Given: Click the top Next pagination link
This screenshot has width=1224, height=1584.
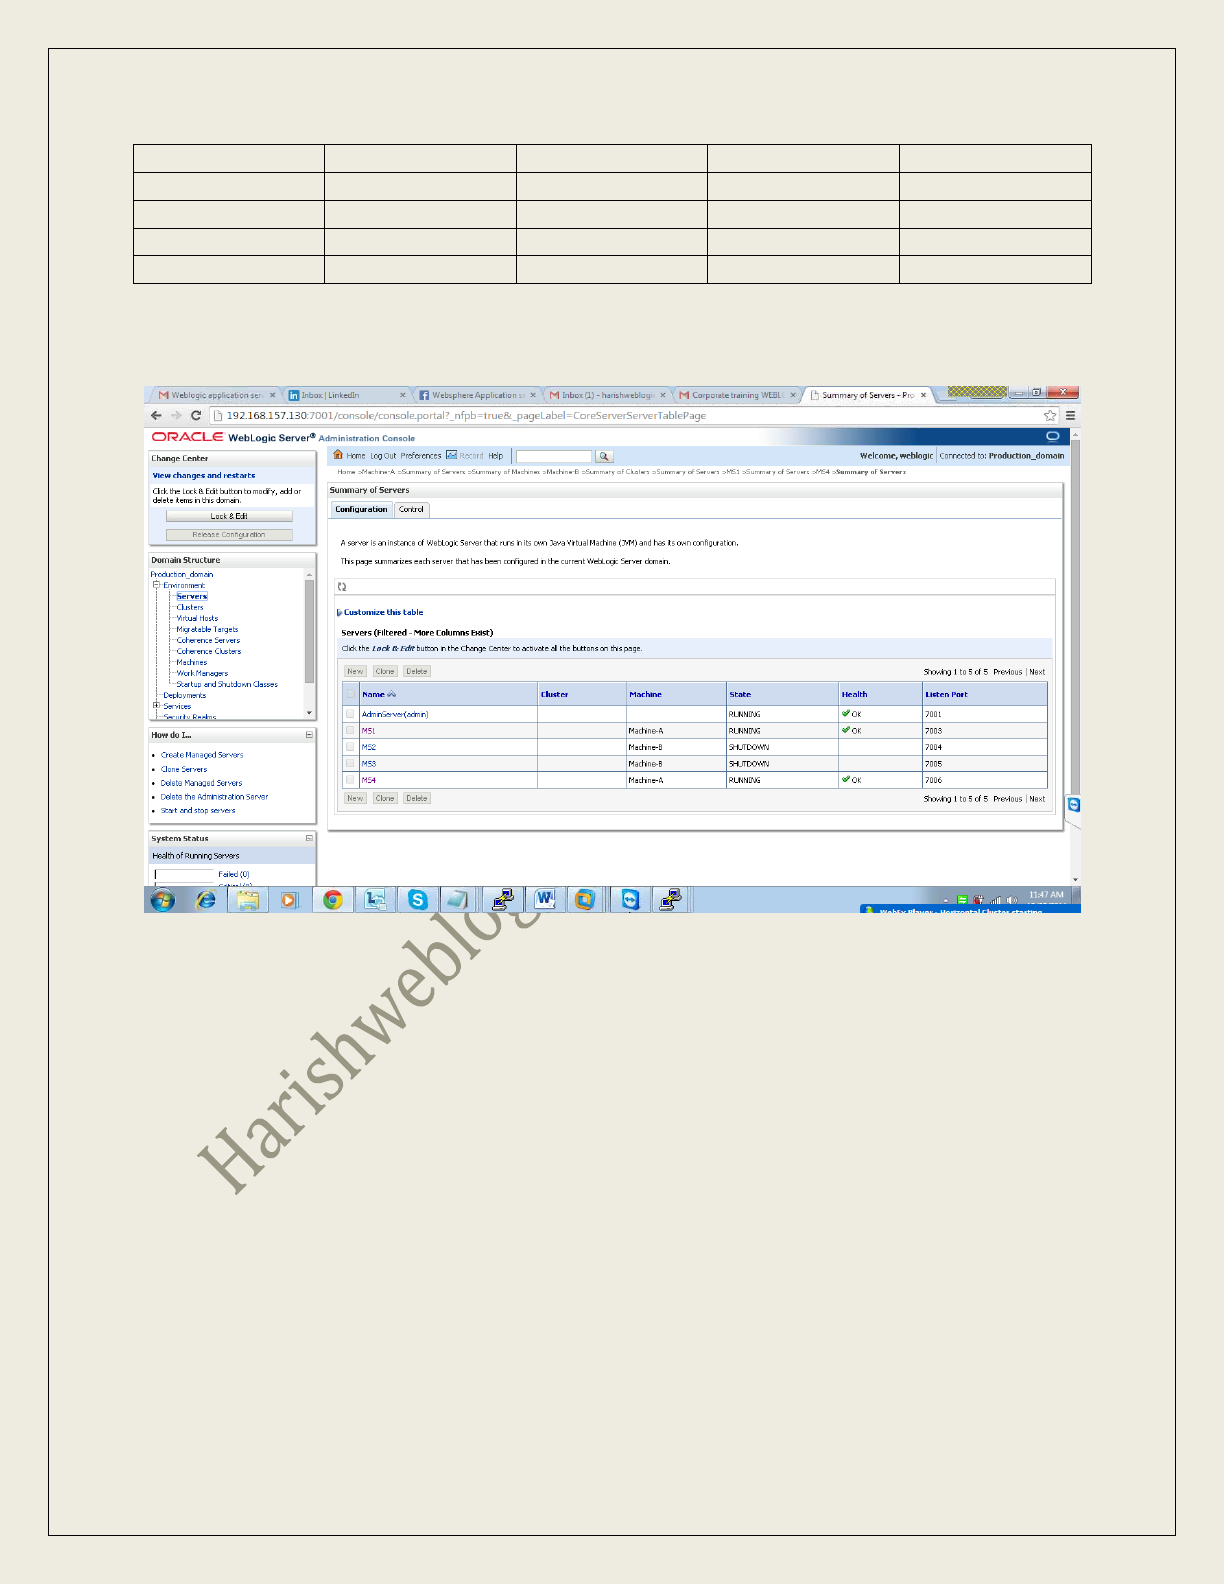Looking at the screenshot, I should [1037, 672].
